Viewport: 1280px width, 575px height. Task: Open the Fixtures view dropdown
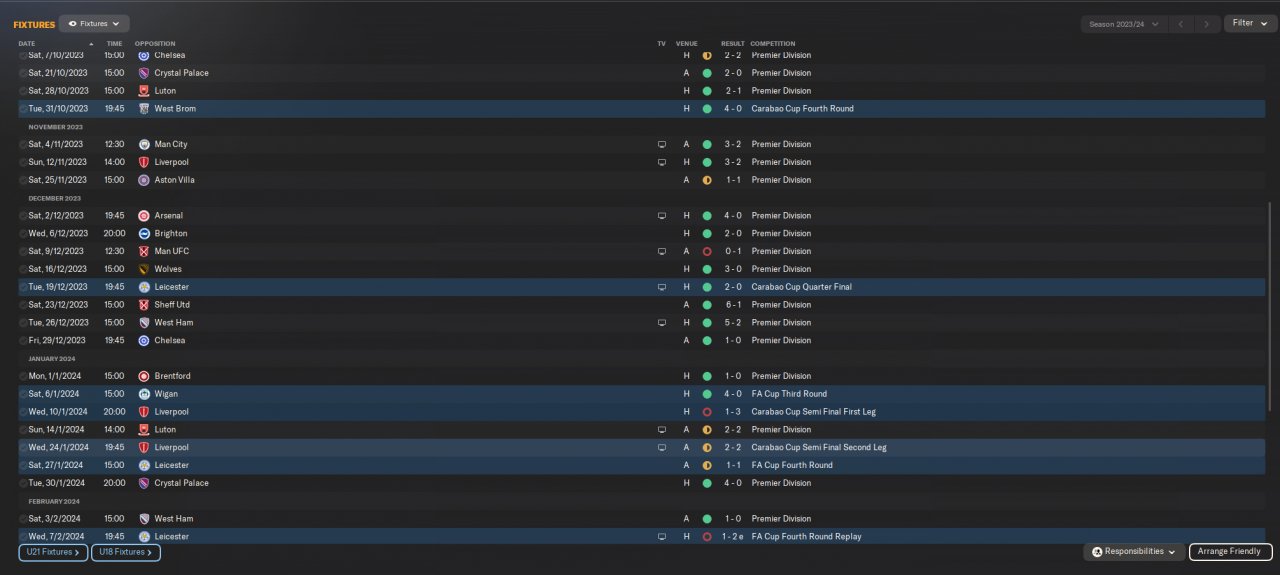[94, 23]
